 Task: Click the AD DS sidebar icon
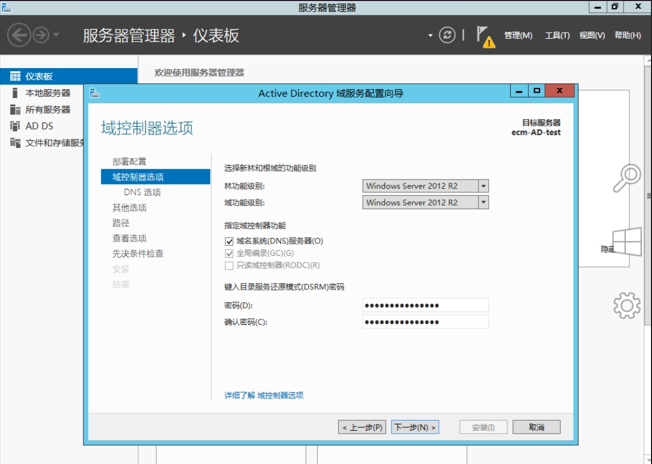pyautogui.click(x=15, y=126)
